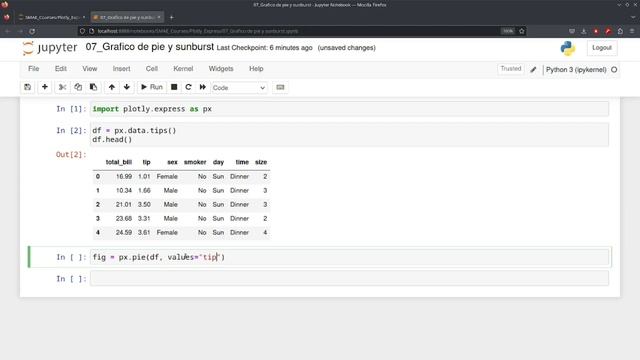640x360 pixels.
Task: Open the Widgets menu
Action: tap(221, 69)
